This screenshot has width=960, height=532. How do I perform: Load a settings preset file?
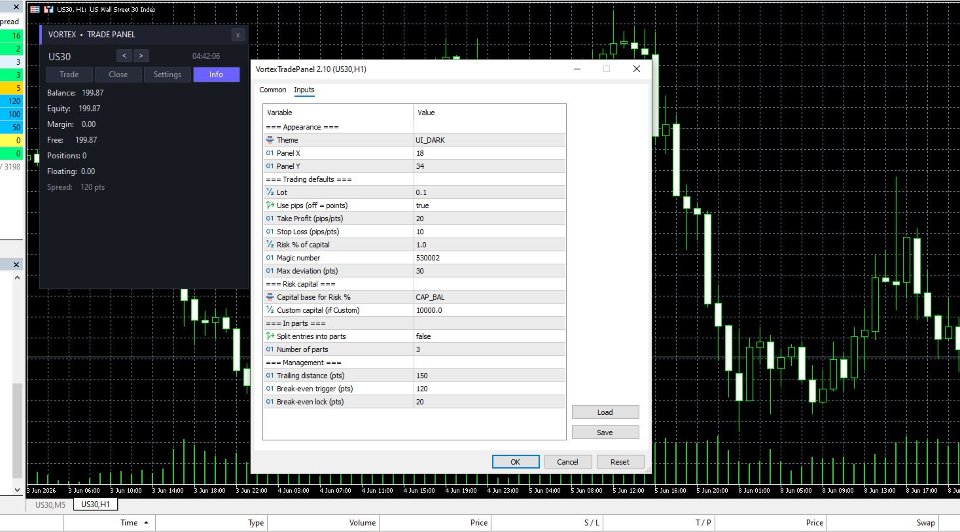[605, 412]
